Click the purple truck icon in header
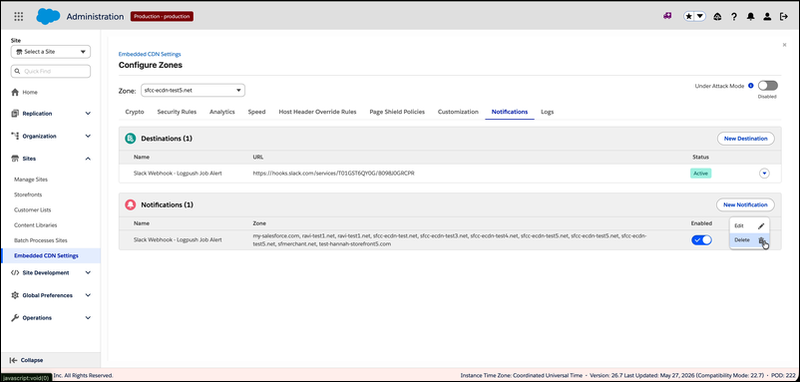Viewport: 800px width, 382px height. [x=667, y=16]
